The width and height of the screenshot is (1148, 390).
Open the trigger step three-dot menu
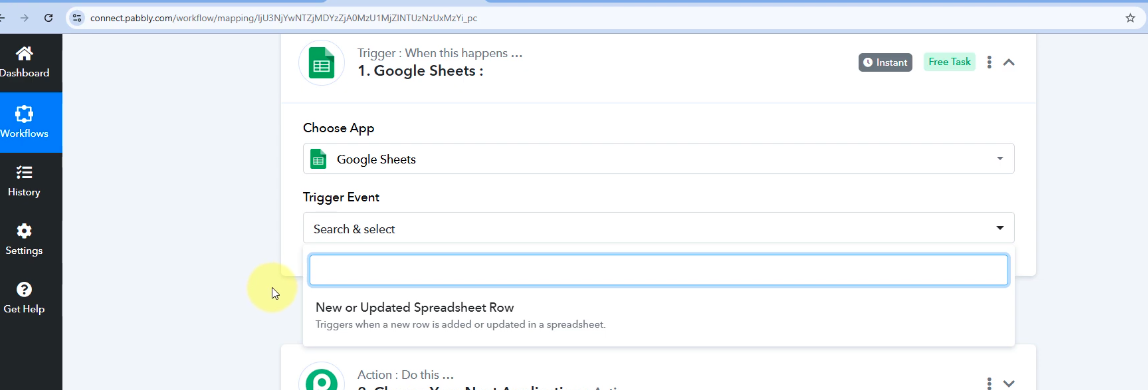pyautogui.click(x=989, y=62)
